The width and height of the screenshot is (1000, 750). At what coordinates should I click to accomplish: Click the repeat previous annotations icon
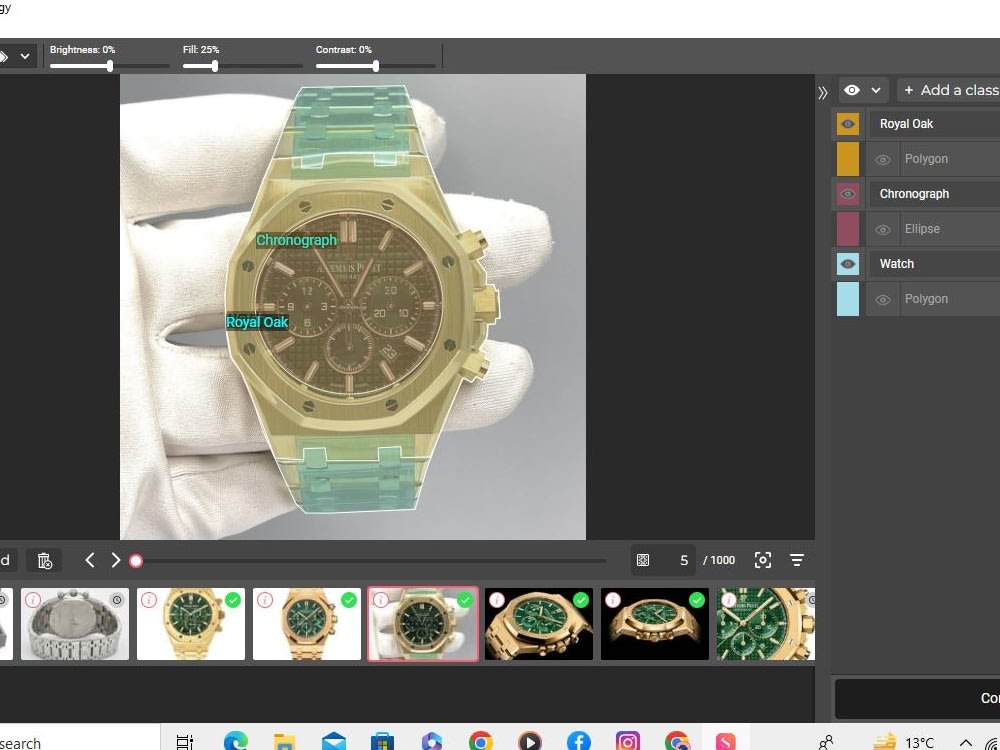pyautogui.click(x=44, y=560)
